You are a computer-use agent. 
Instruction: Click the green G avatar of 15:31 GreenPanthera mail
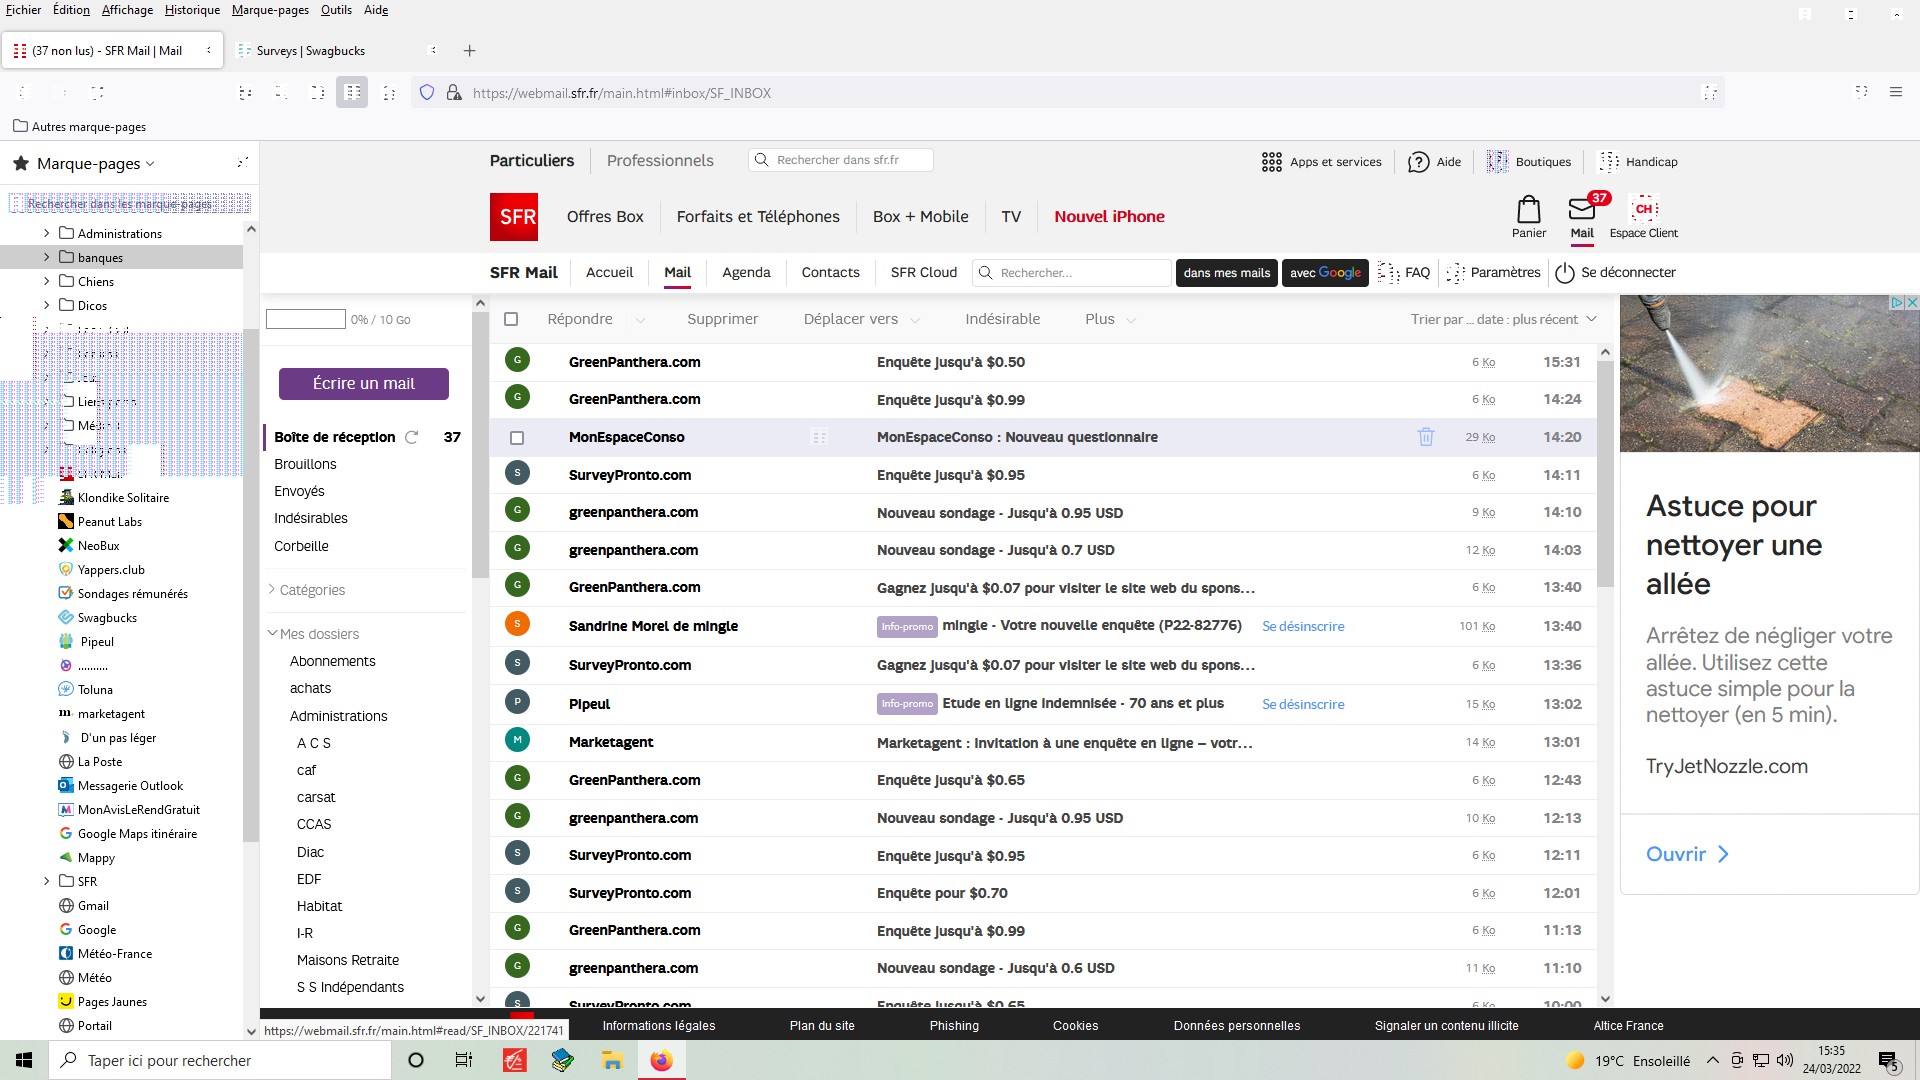click(517, 360)
